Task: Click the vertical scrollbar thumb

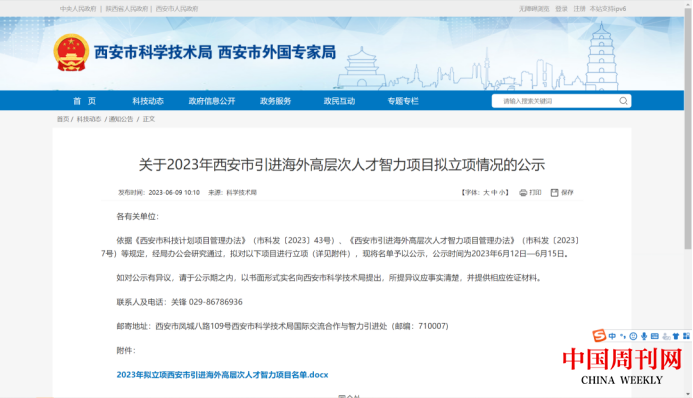Action: (x=688, y=128)
